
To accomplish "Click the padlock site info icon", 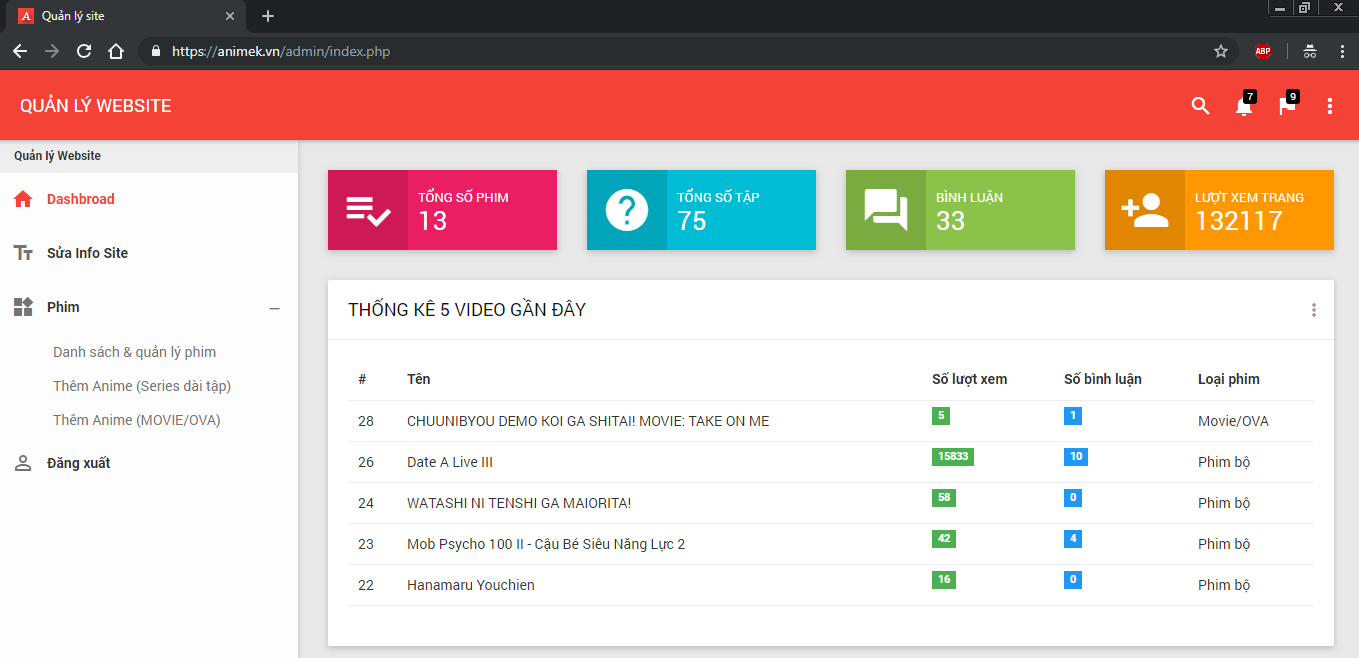I will [155, 51].
